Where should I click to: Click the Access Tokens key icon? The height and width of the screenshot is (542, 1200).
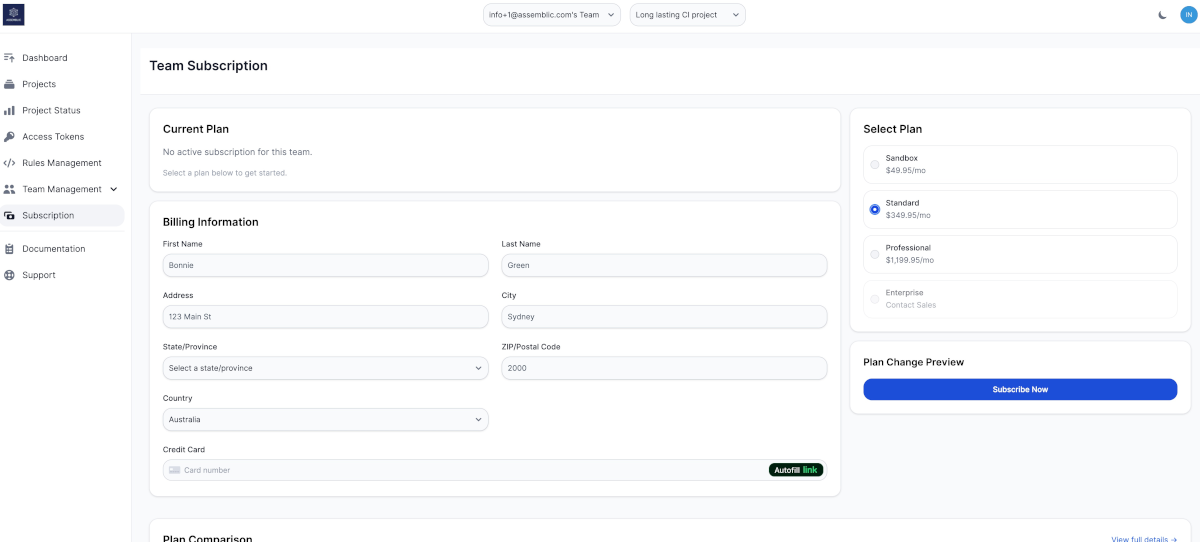tap(9, 137)
